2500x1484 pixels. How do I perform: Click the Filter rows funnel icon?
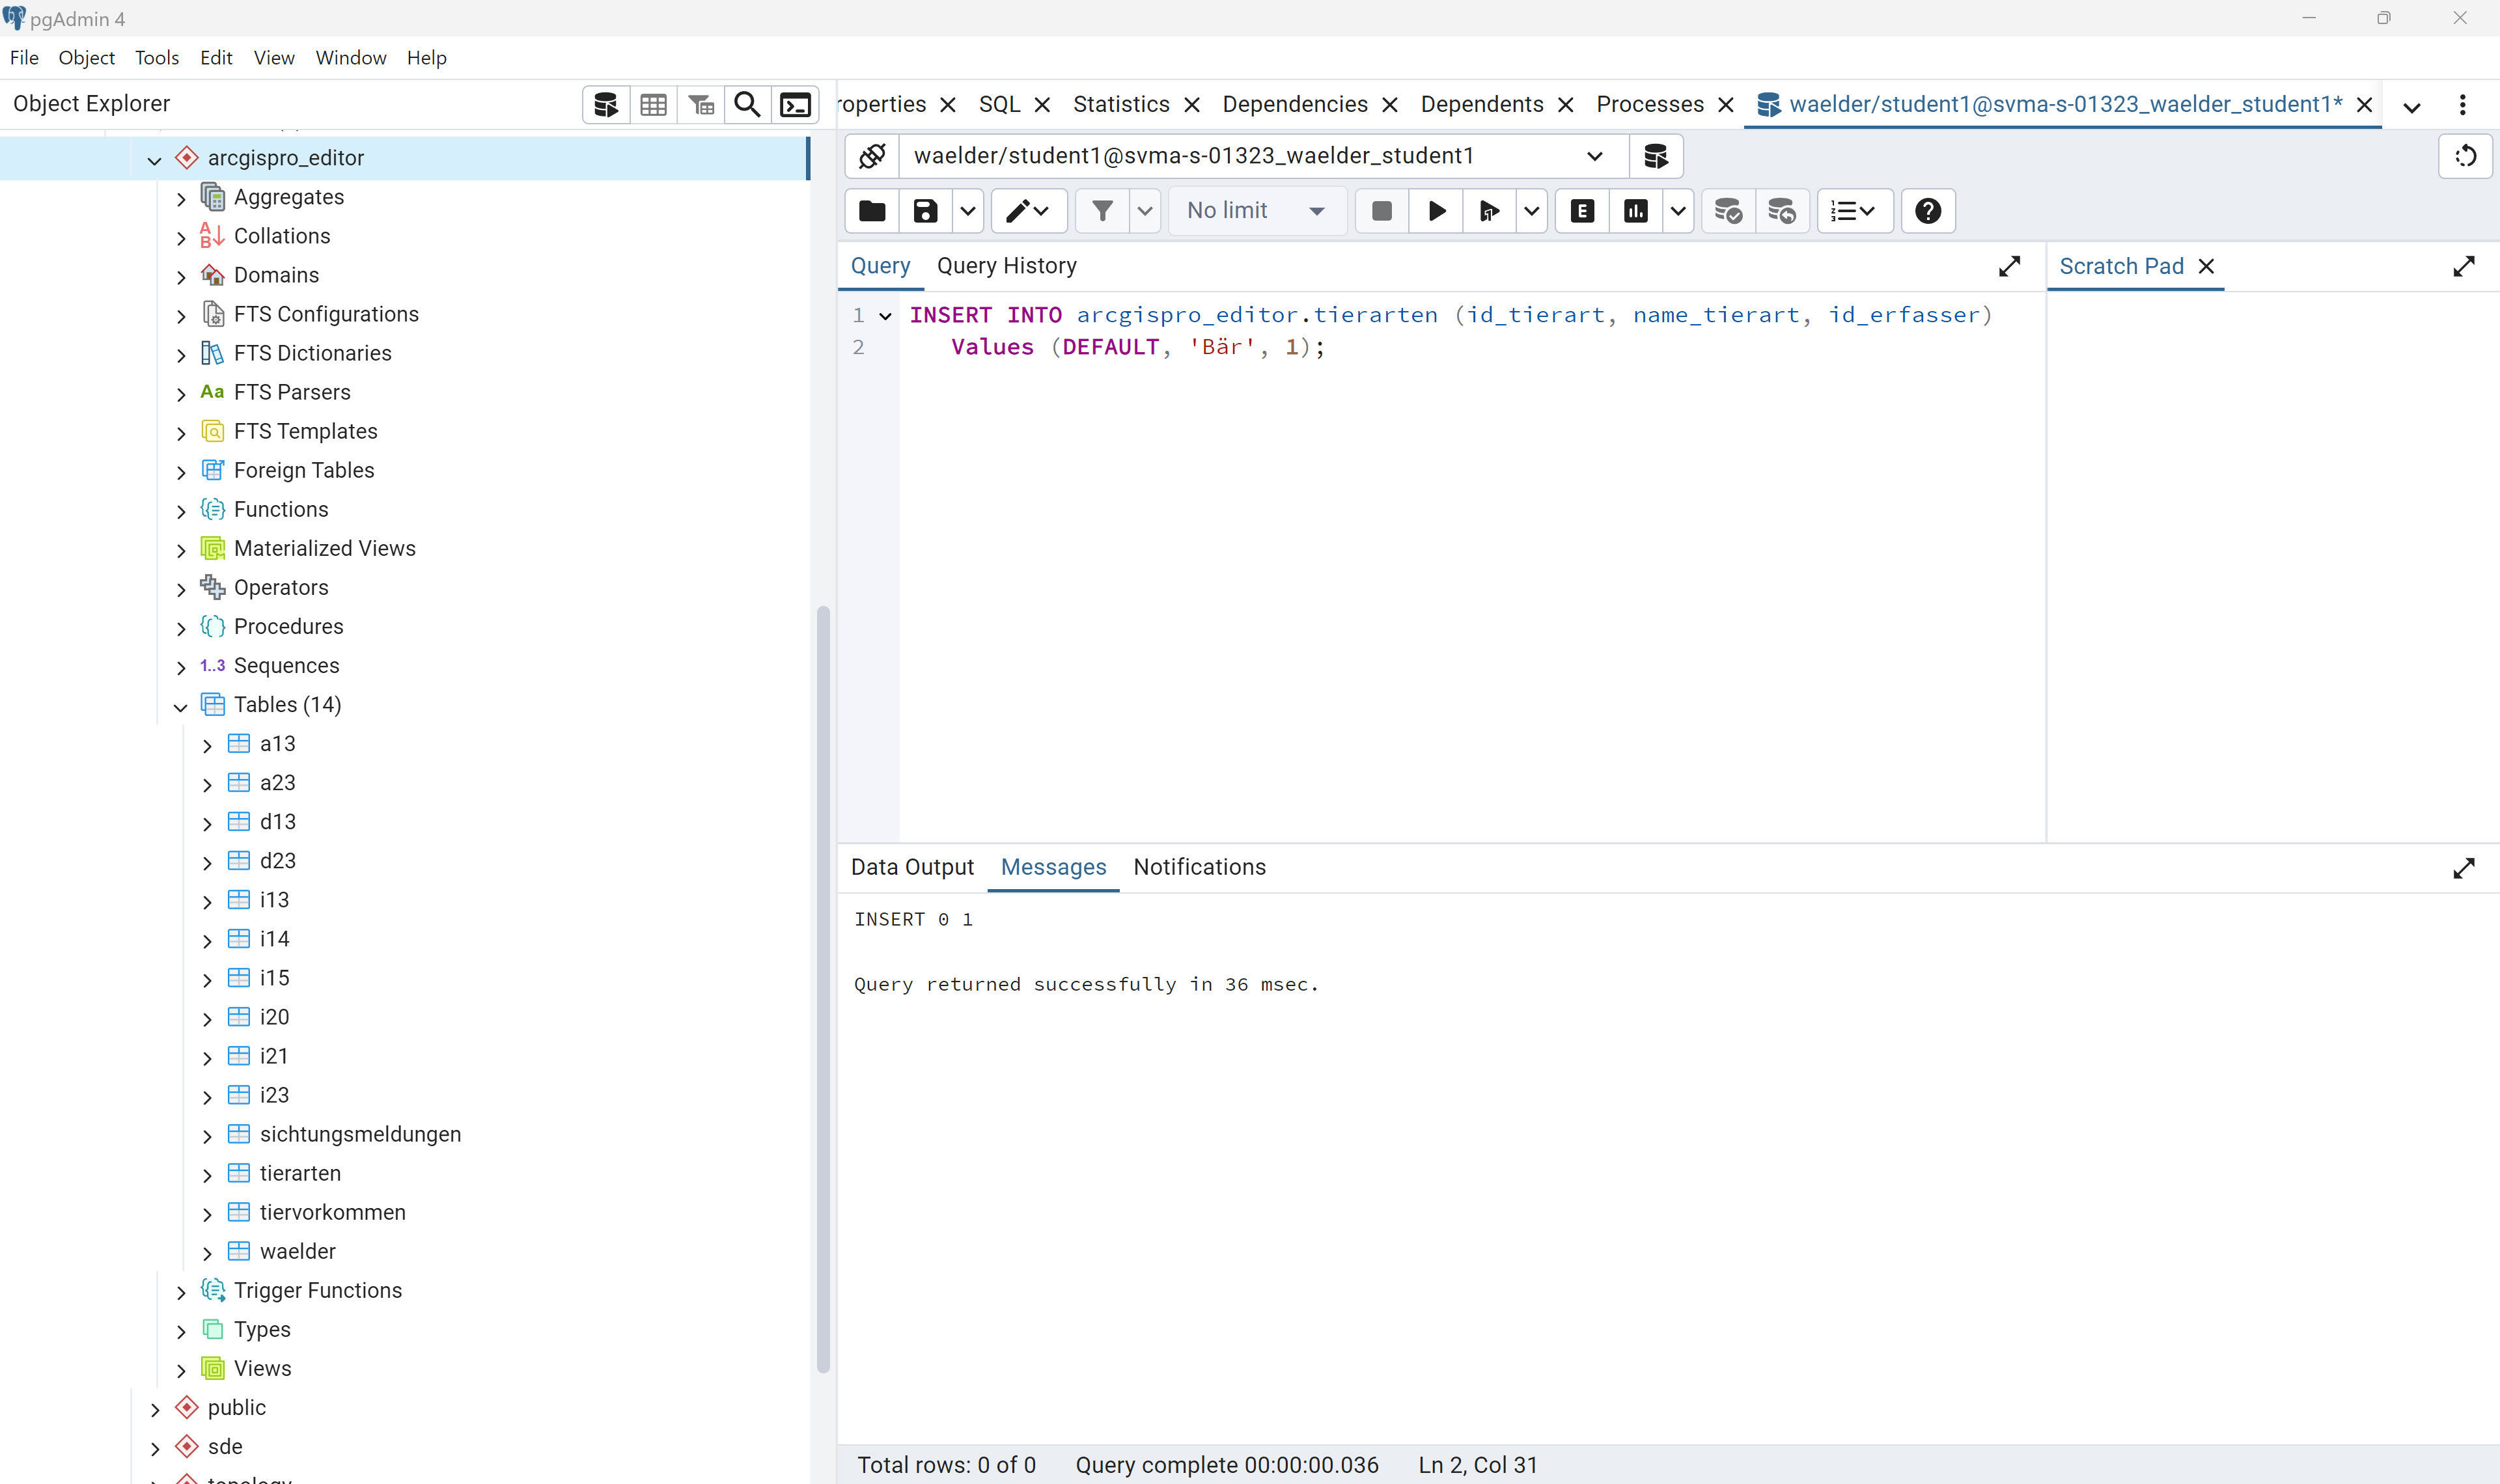pos(1102,211)
